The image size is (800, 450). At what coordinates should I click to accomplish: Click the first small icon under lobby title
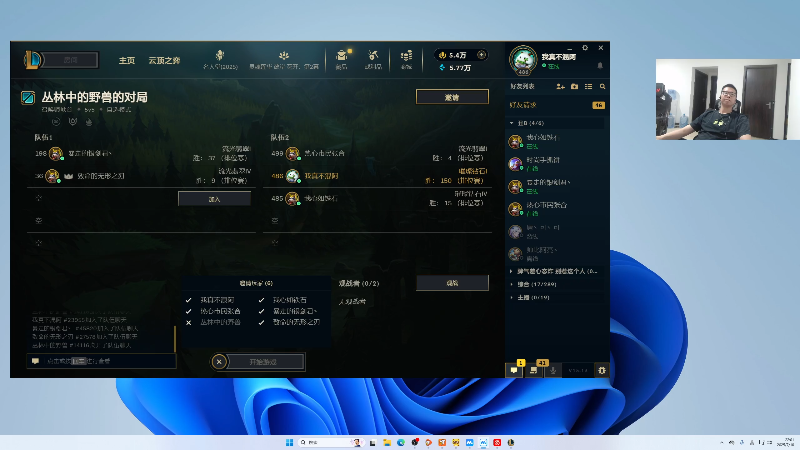tap(56, 121)
